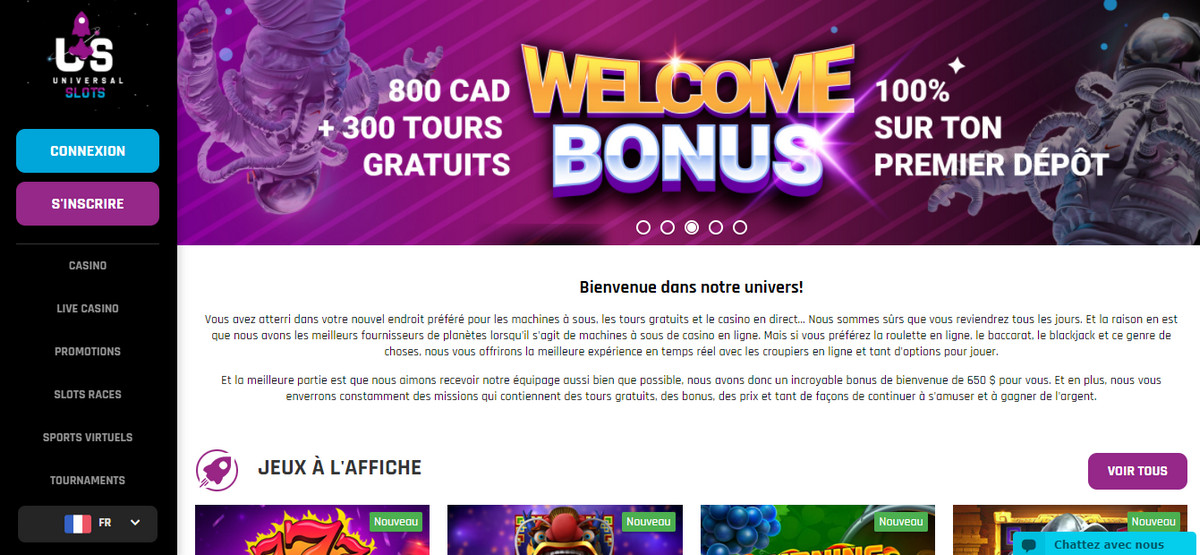Screen dimensions: 1200x555
Task: Select the fourth carousel slide dot
Action: point(716,227)
